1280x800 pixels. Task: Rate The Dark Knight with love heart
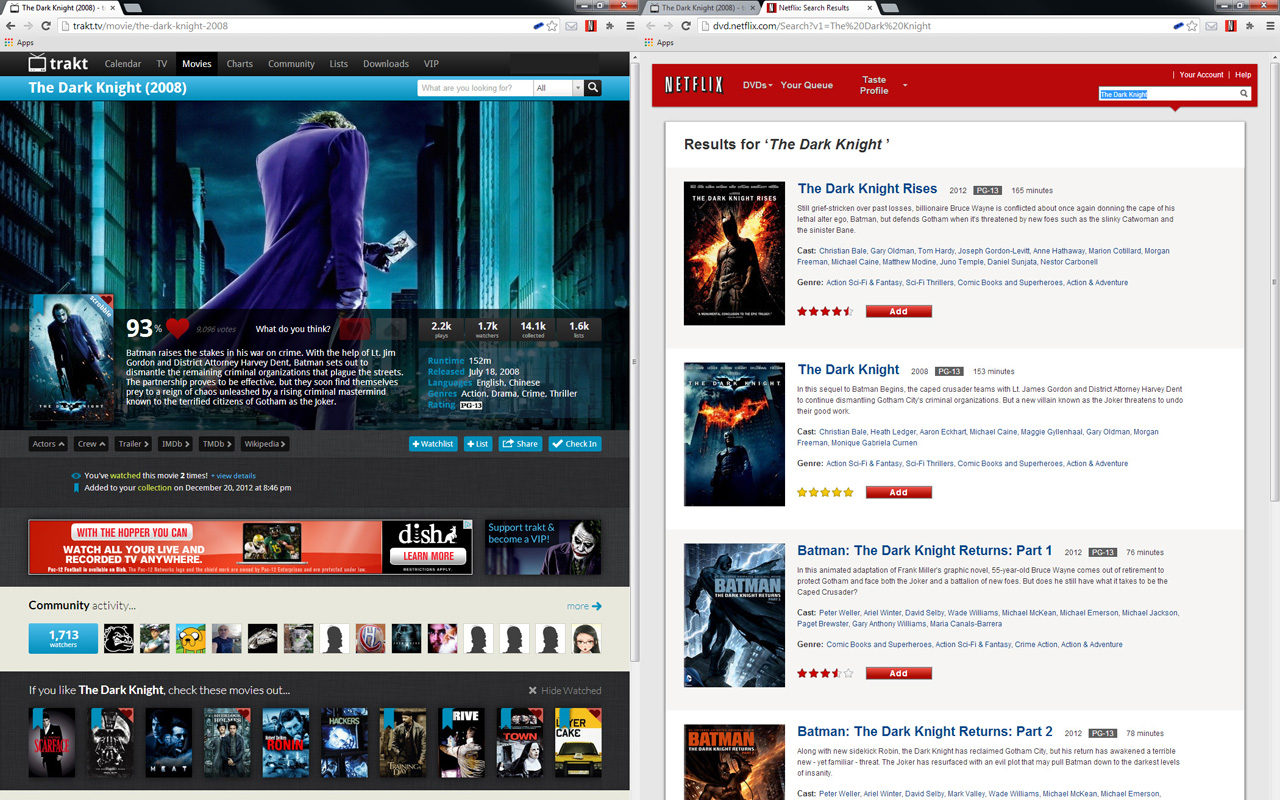(354, 328)
